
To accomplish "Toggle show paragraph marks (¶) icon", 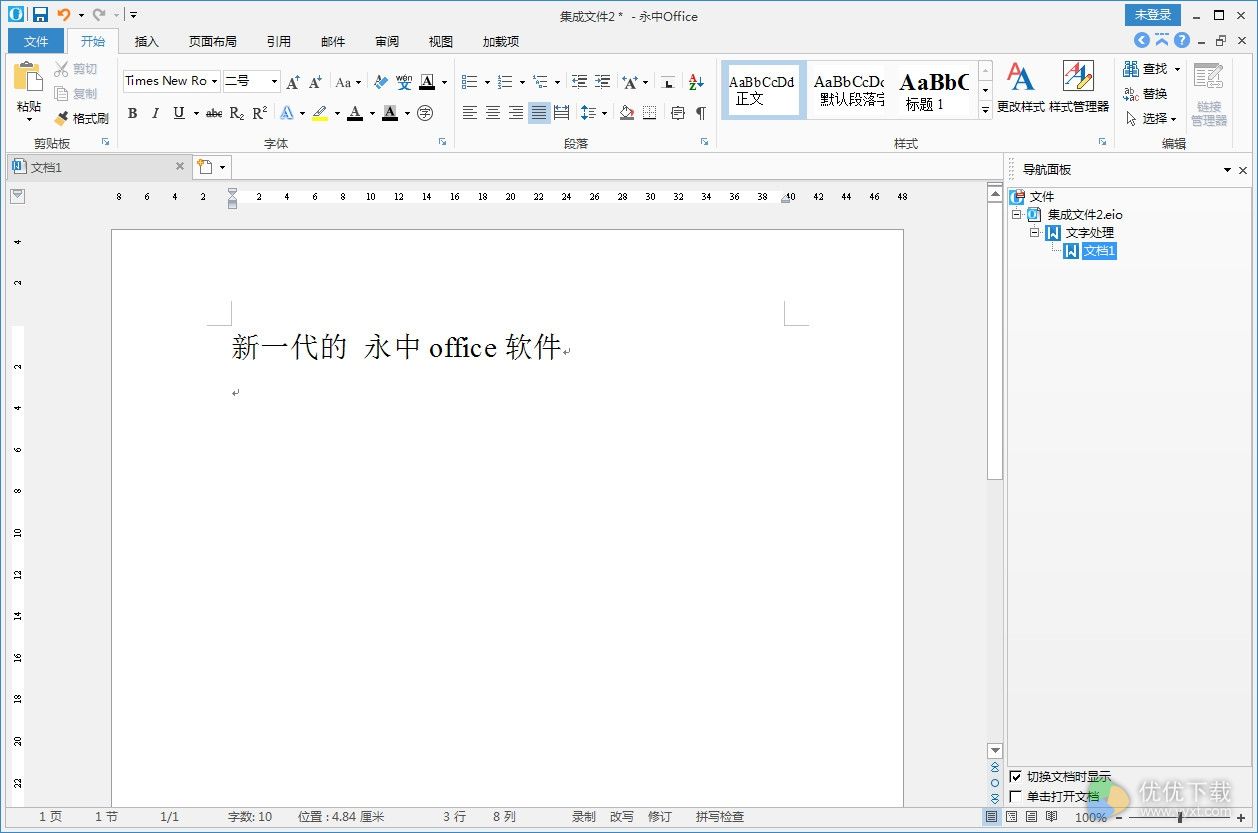I will 701,113.
